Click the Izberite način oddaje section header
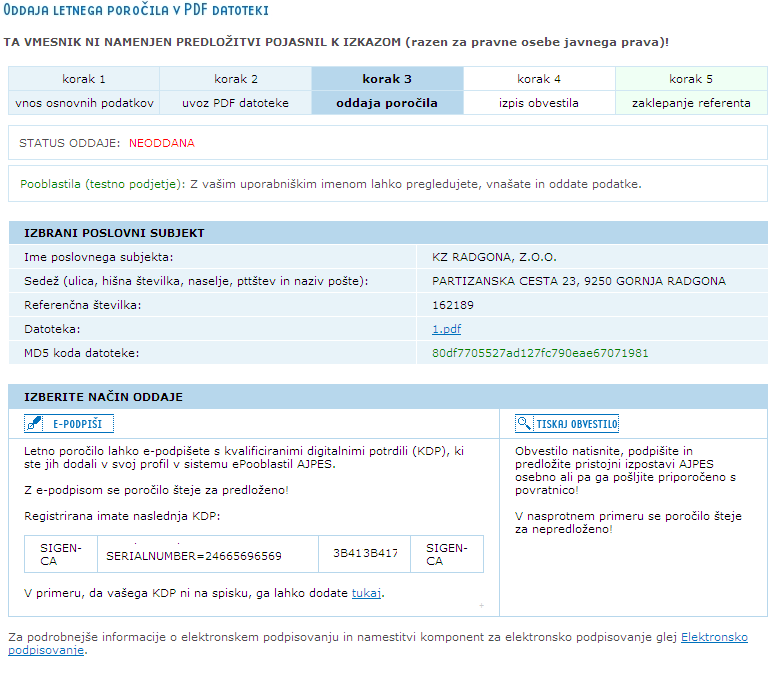Image resolution: width=769 pixels, height=673 pixels. click(x=103, y=397)
